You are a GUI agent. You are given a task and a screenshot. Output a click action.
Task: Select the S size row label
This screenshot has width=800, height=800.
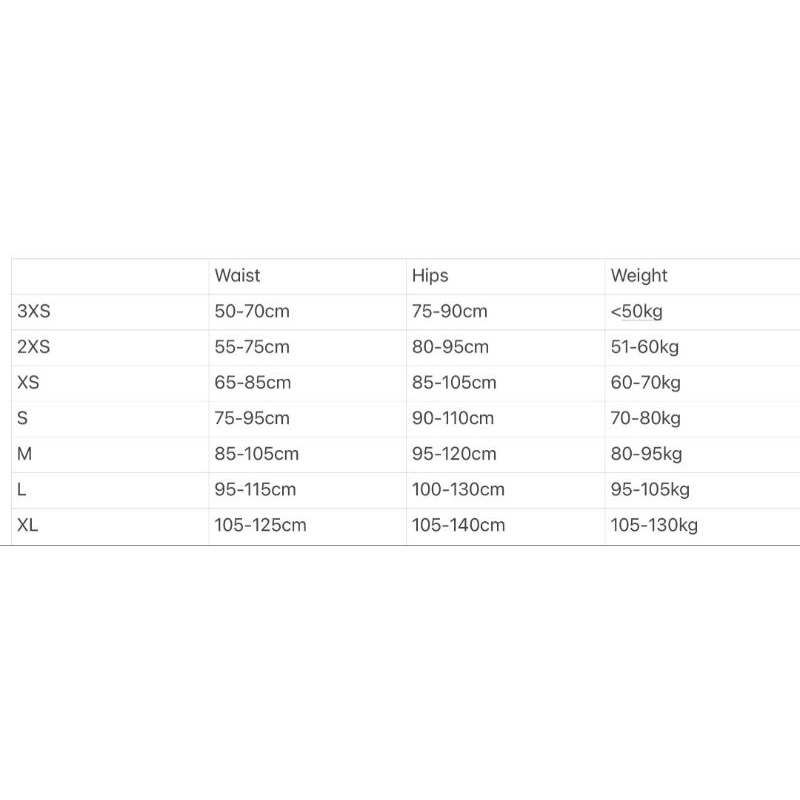pos(23,418)
